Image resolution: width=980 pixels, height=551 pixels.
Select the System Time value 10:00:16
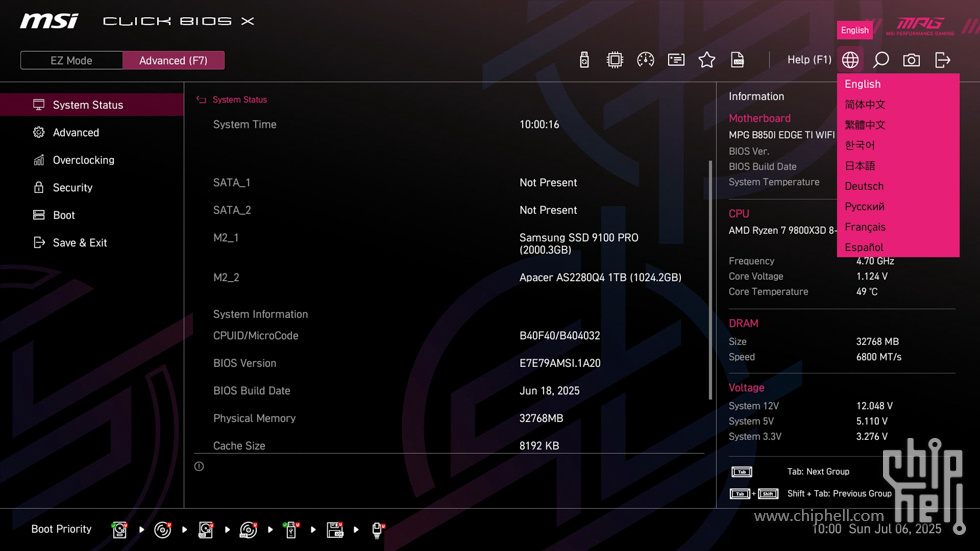point(539,124)
